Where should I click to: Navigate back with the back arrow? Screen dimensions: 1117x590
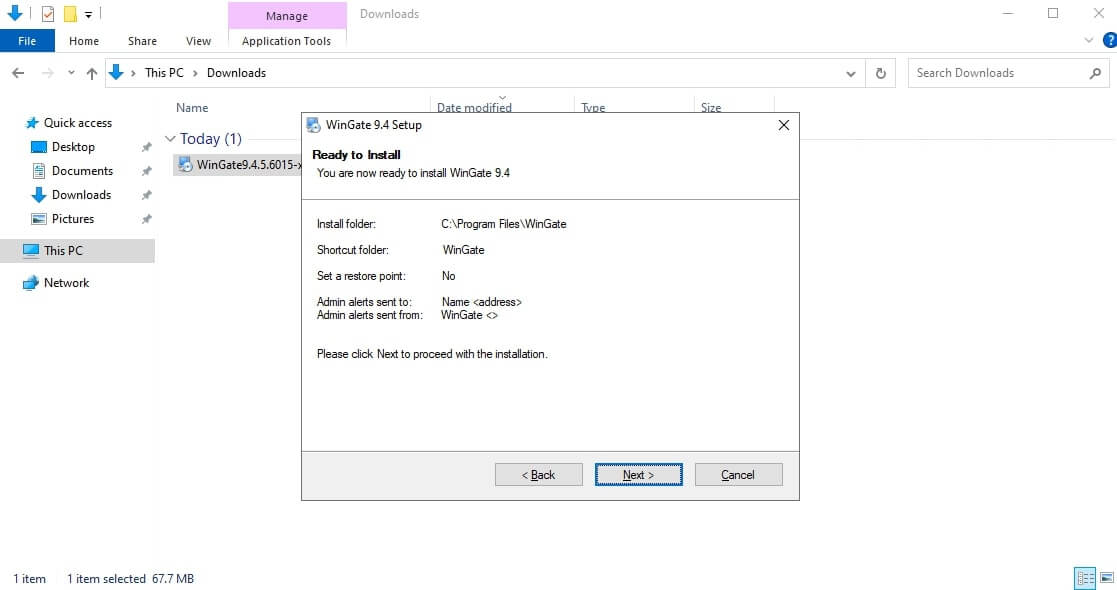pos(19,73)
